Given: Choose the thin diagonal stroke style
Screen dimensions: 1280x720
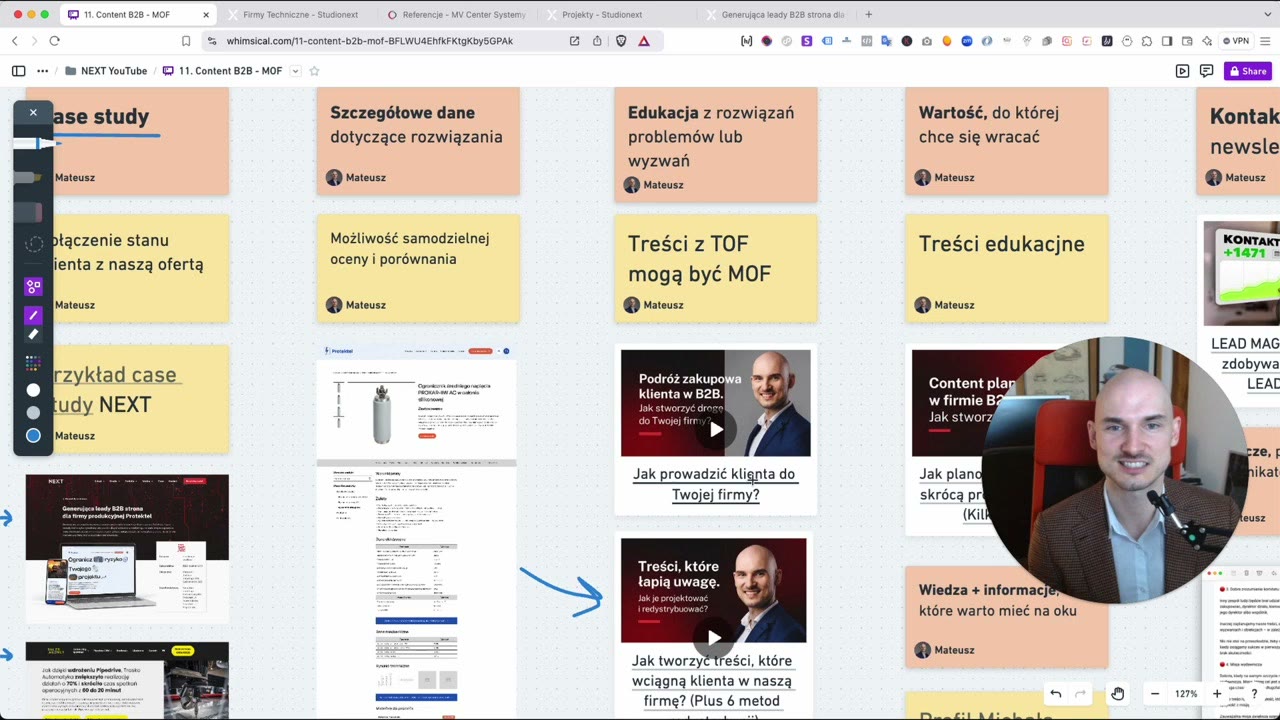Looking at the screenshot, I should (33, 315).
